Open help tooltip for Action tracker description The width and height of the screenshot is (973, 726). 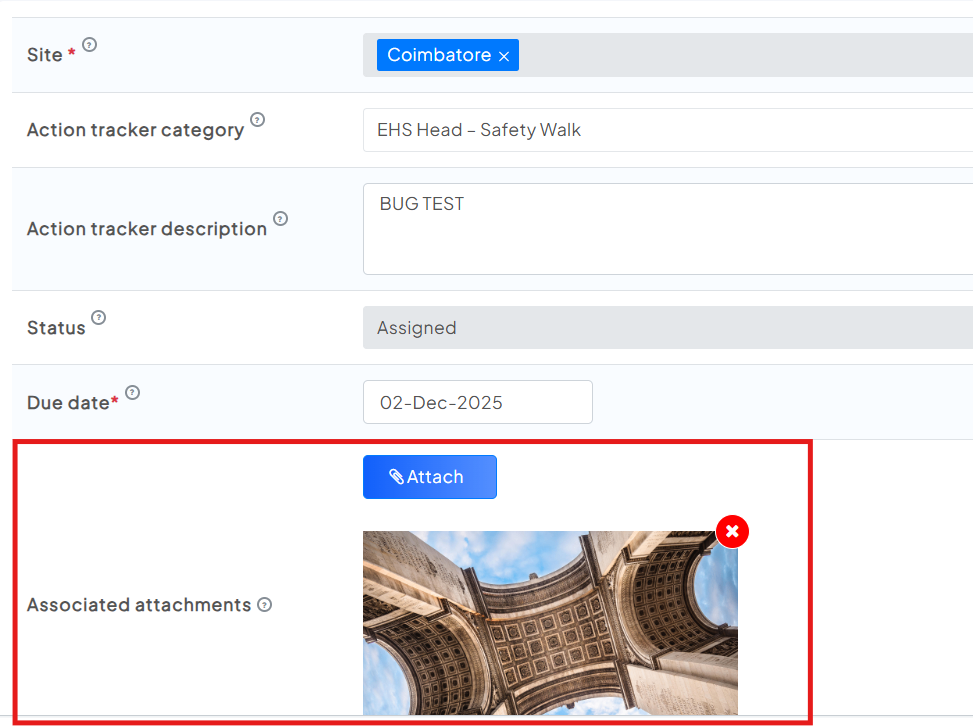tap(280, 219)
